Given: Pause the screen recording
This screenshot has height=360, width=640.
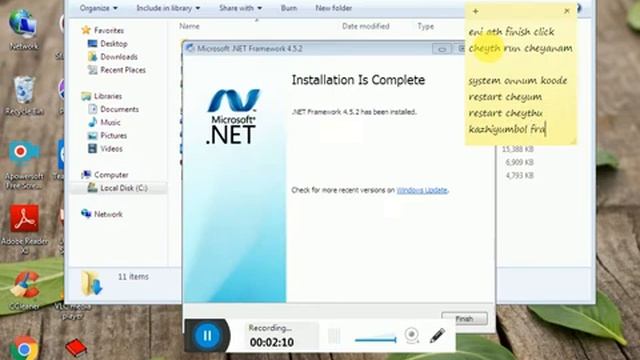Looking at the screenshot, I should pyautogui.click(x=207, y=336).
